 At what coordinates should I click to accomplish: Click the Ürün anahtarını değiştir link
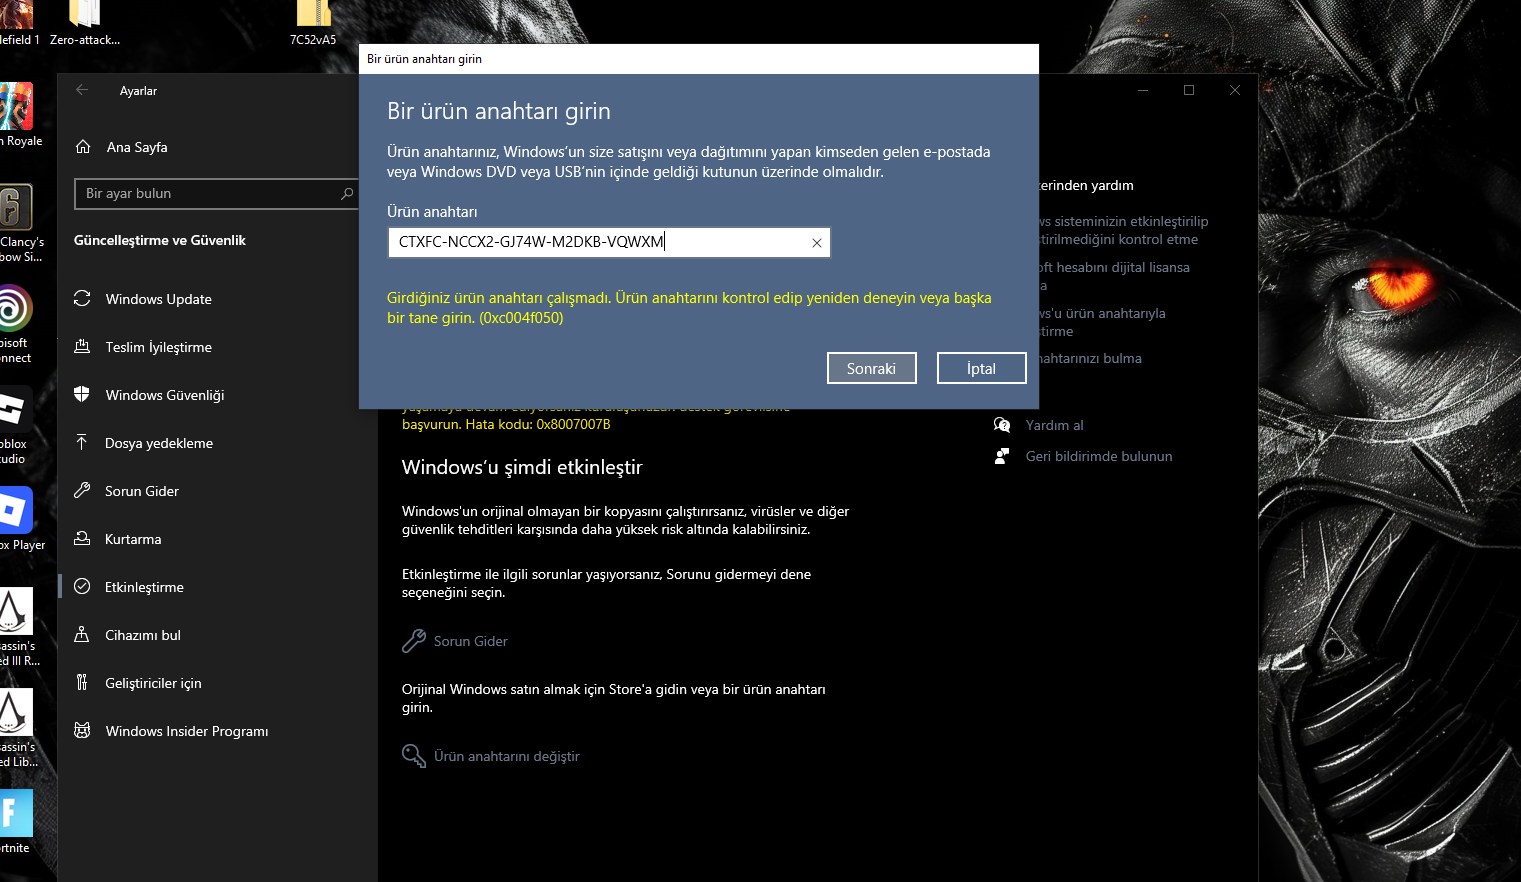tap(507, 756)
